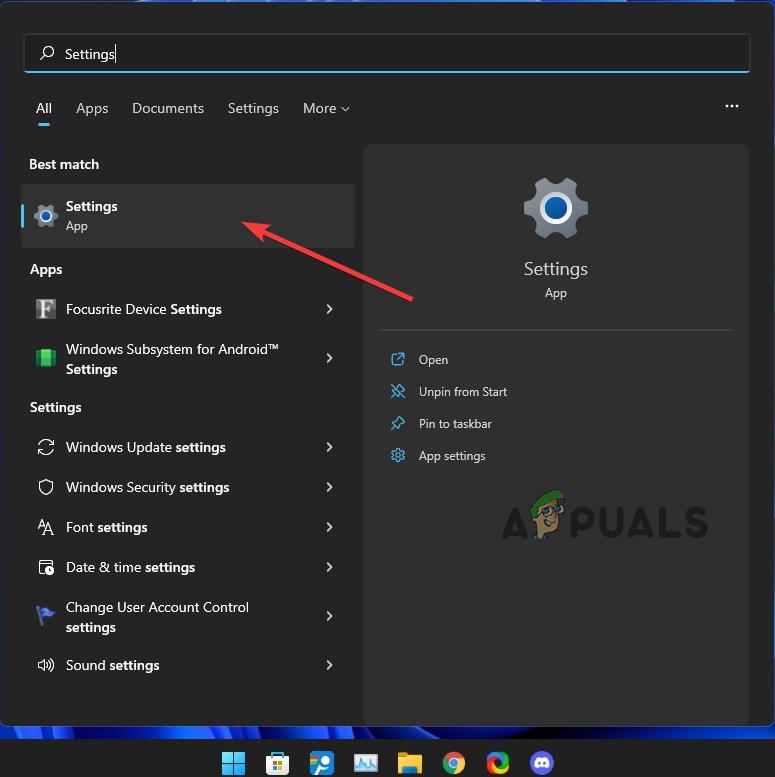775x777 pixels.
Task: Open the More filter dropdown
Action: pos(326,108)
